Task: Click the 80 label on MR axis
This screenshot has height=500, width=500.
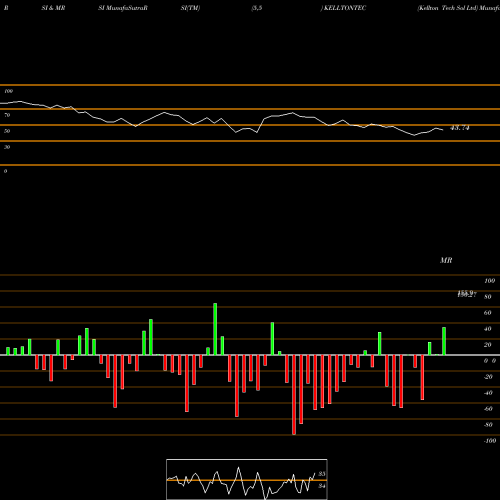Action: coord(488,297)
